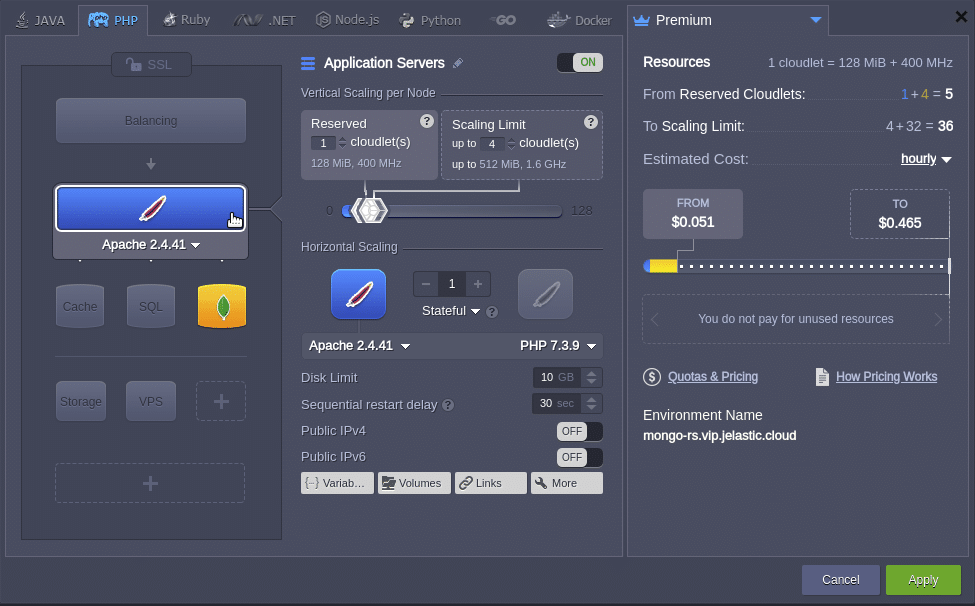Click the cloudlet scaling slider handle

(369, 211)
